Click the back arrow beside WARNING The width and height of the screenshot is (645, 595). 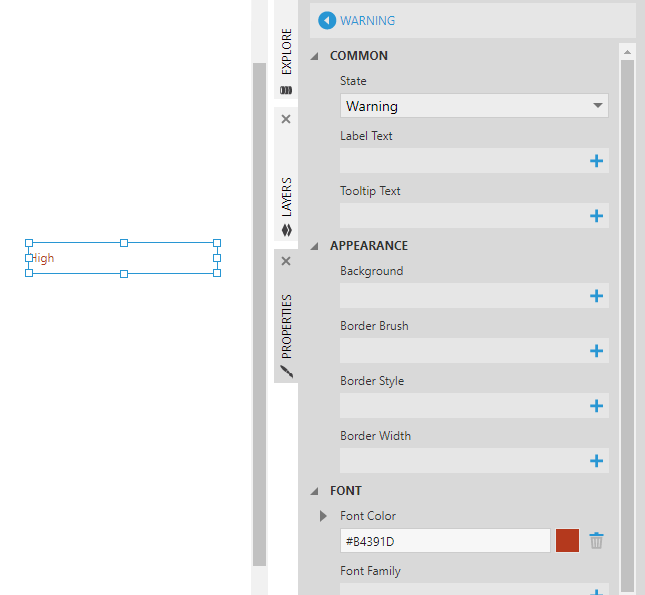point(327,20)
